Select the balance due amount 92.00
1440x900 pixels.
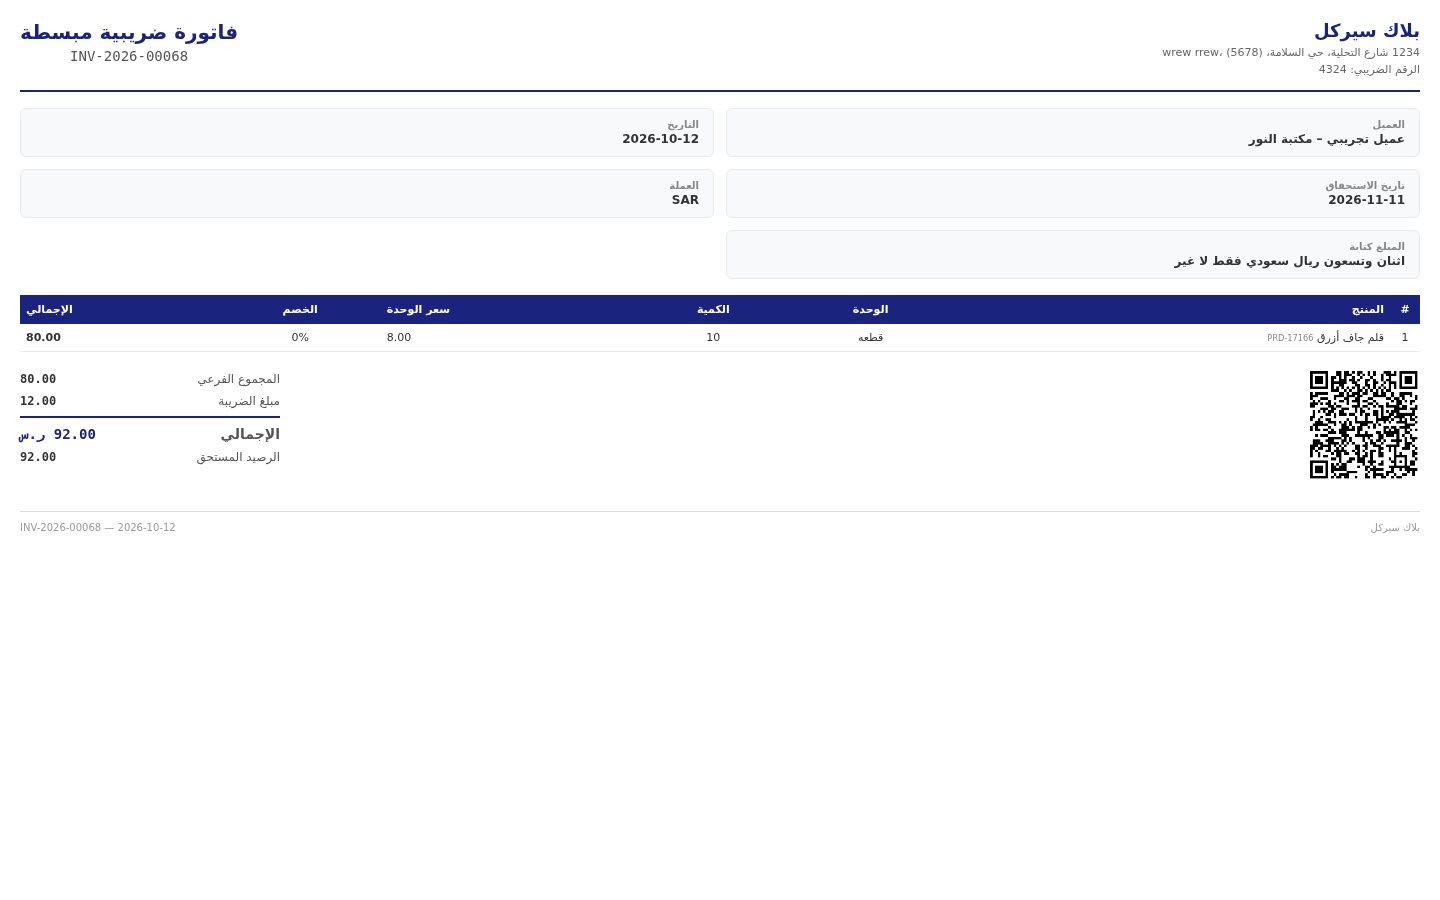[38, 457]
